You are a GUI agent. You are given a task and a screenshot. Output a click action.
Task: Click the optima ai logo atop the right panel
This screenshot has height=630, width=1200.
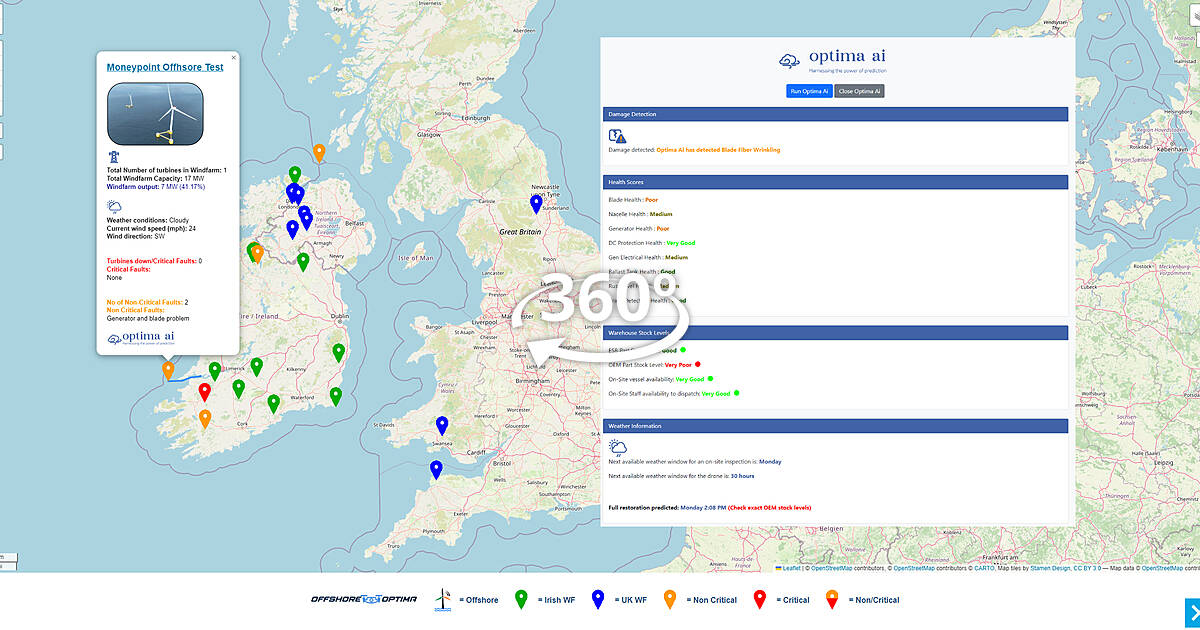pyautogui.click(x=833, y=59)
